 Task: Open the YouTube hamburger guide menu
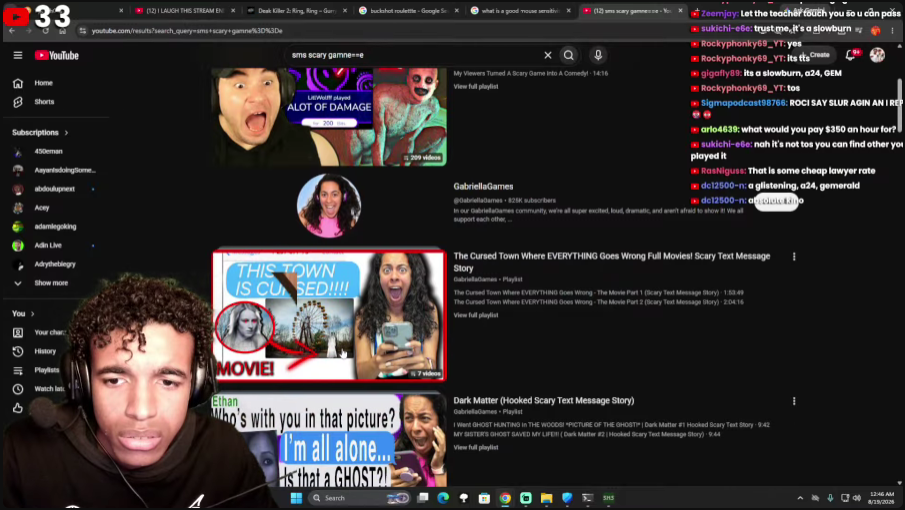click(18, 55)
